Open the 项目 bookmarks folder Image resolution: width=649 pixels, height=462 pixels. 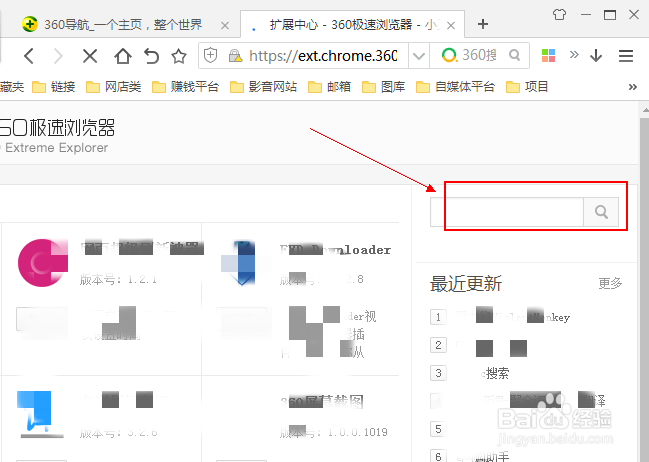point(527,87)
